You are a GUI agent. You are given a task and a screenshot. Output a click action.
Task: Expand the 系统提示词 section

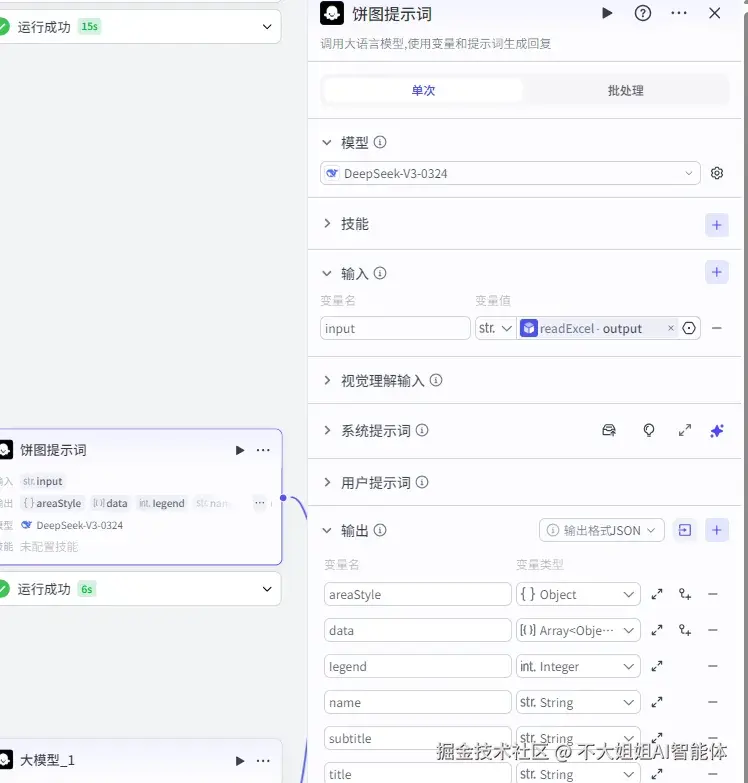pos(327,430)
